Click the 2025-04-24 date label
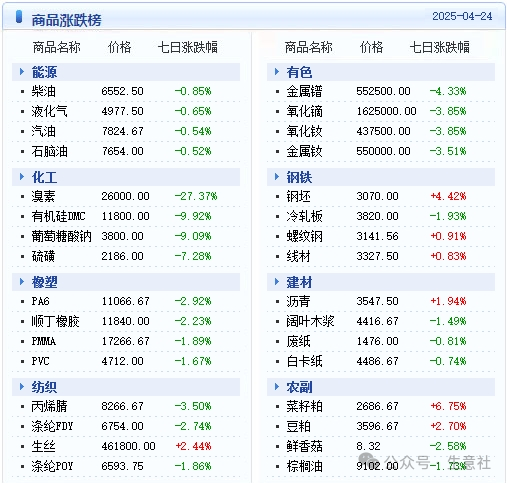This screenshot has width=507, height=483. (462, 16)
